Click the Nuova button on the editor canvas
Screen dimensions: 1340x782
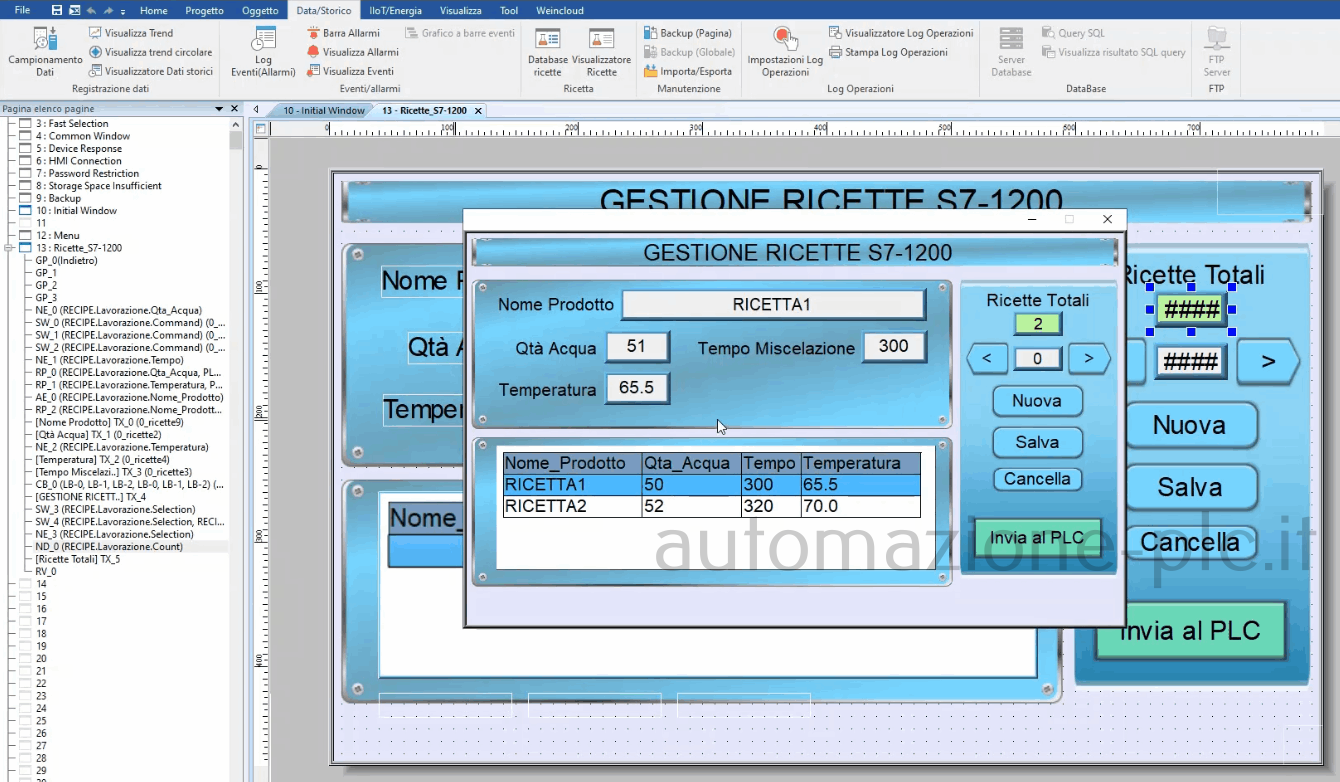[1190, 425]
